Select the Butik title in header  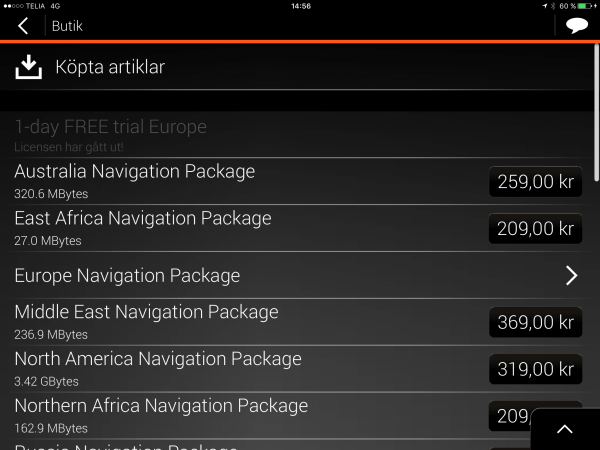pyautogui.click(x=67, y=26)
